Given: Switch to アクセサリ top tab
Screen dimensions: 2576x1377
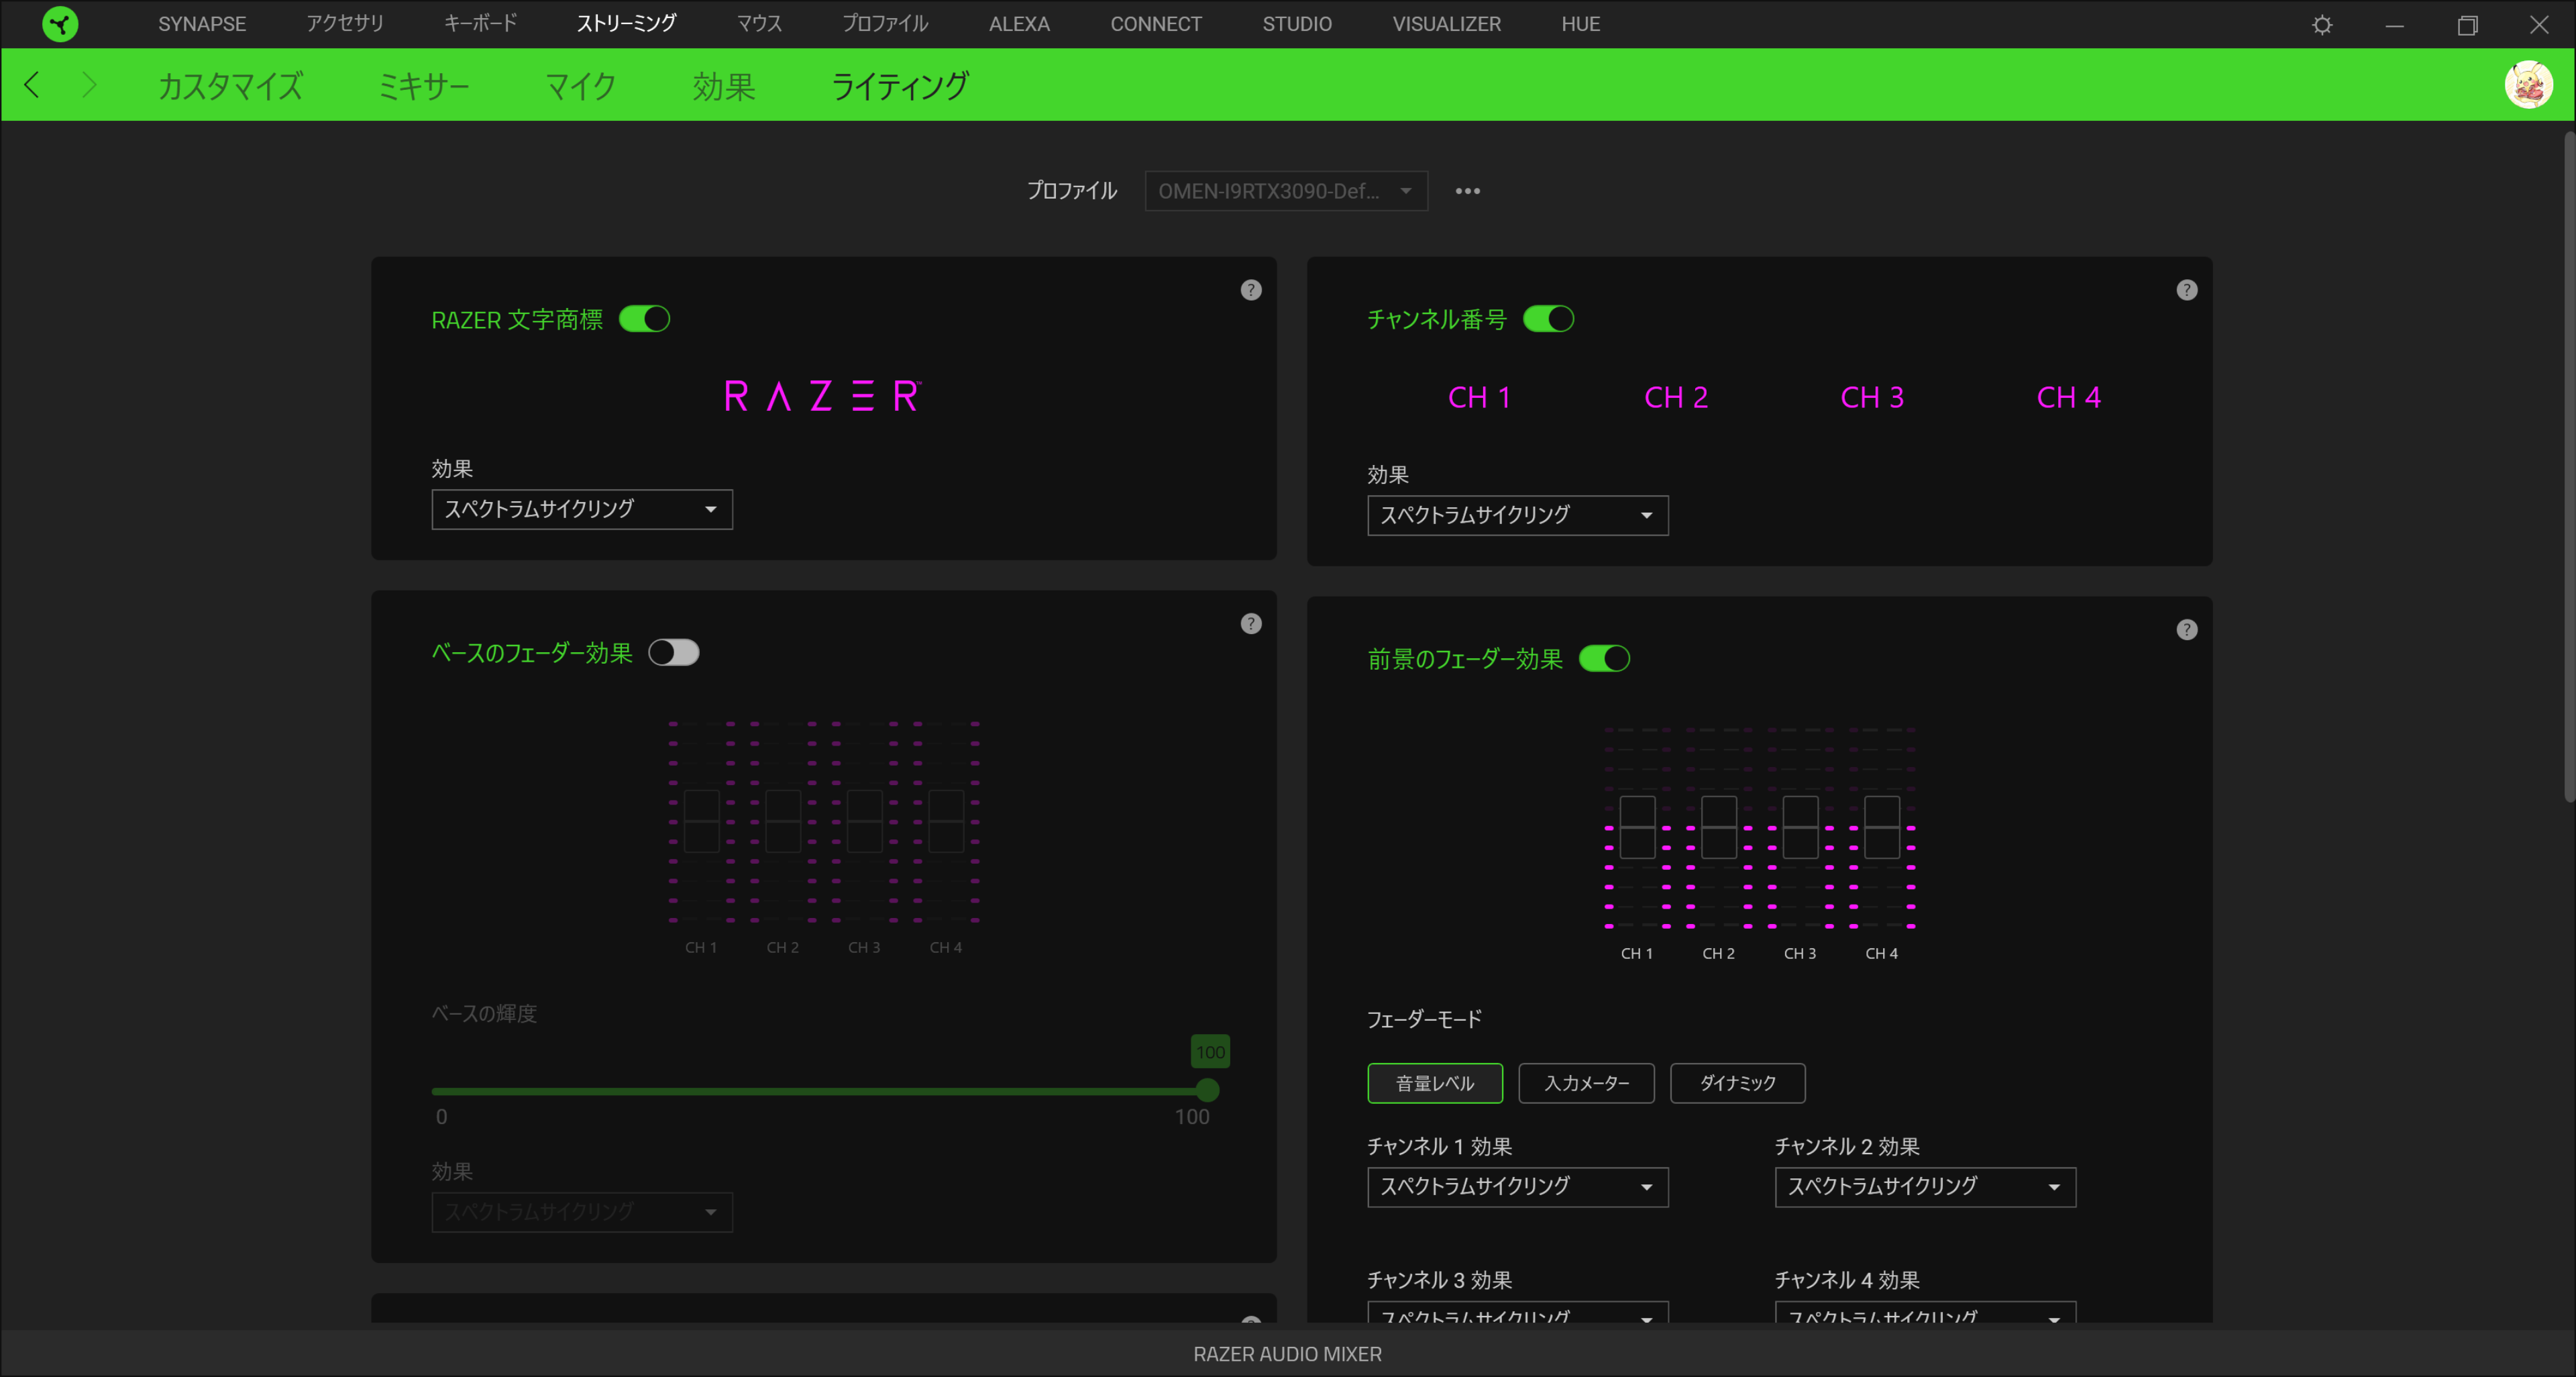Looking at the screenshot, I should 345,24.
